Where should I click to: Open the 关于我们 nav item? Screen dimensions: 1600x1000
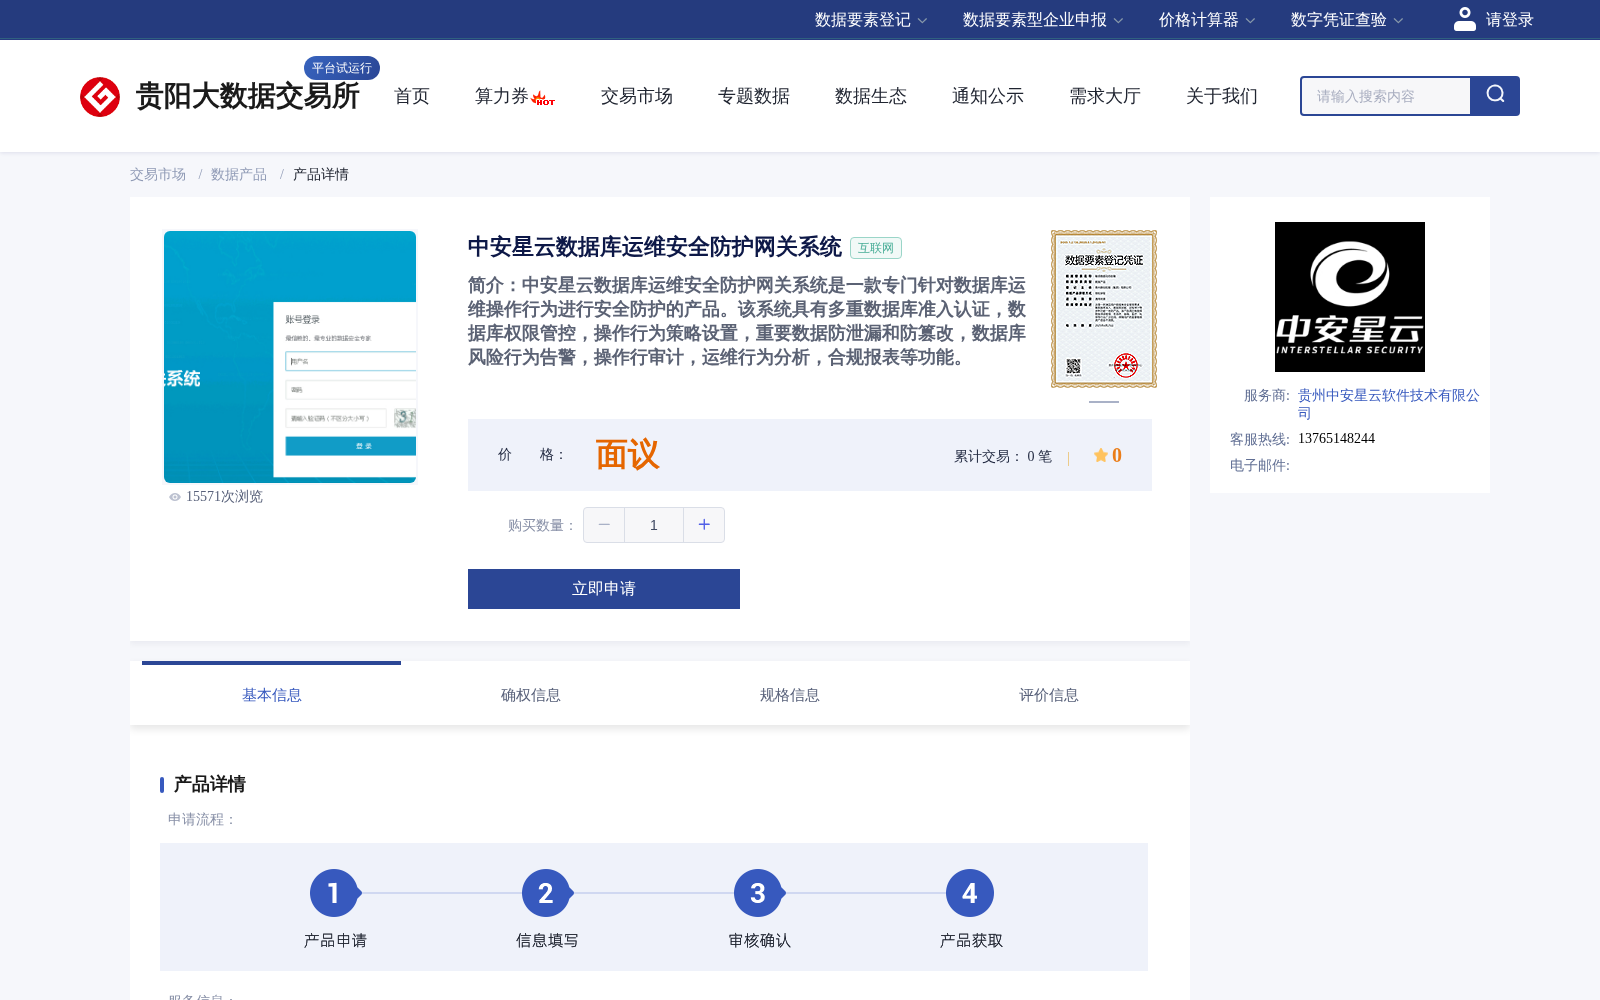(1222, 96)
